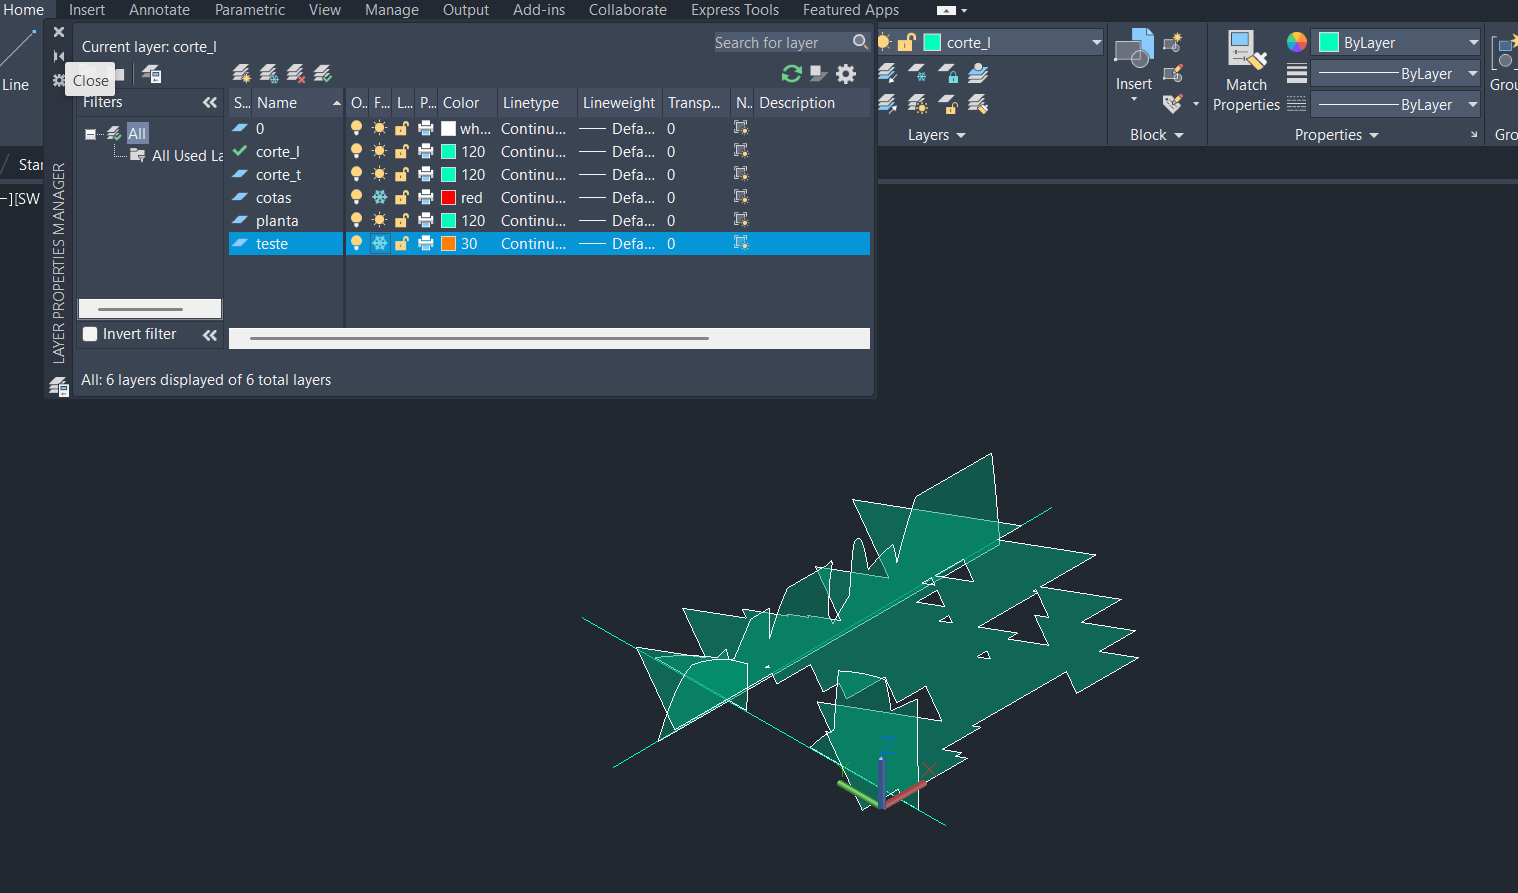Toggle lock on the planta layer

402,220
